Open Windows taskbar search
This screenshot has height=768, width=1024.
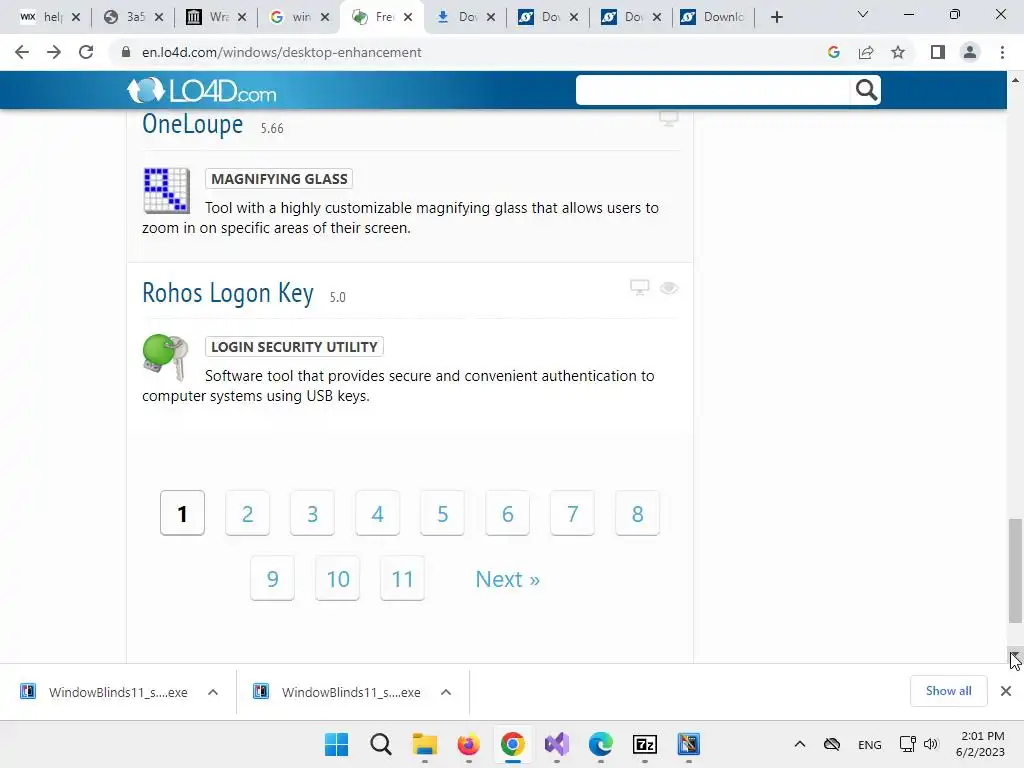[x=381, y=744]
